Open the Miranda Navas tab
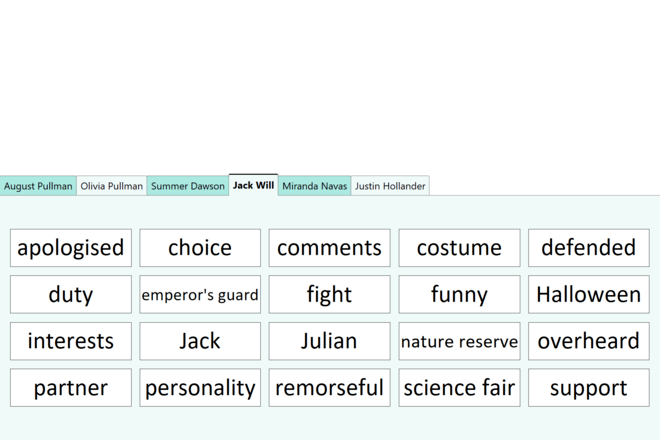Screen dimensions: 660x440 pos(314,186)
